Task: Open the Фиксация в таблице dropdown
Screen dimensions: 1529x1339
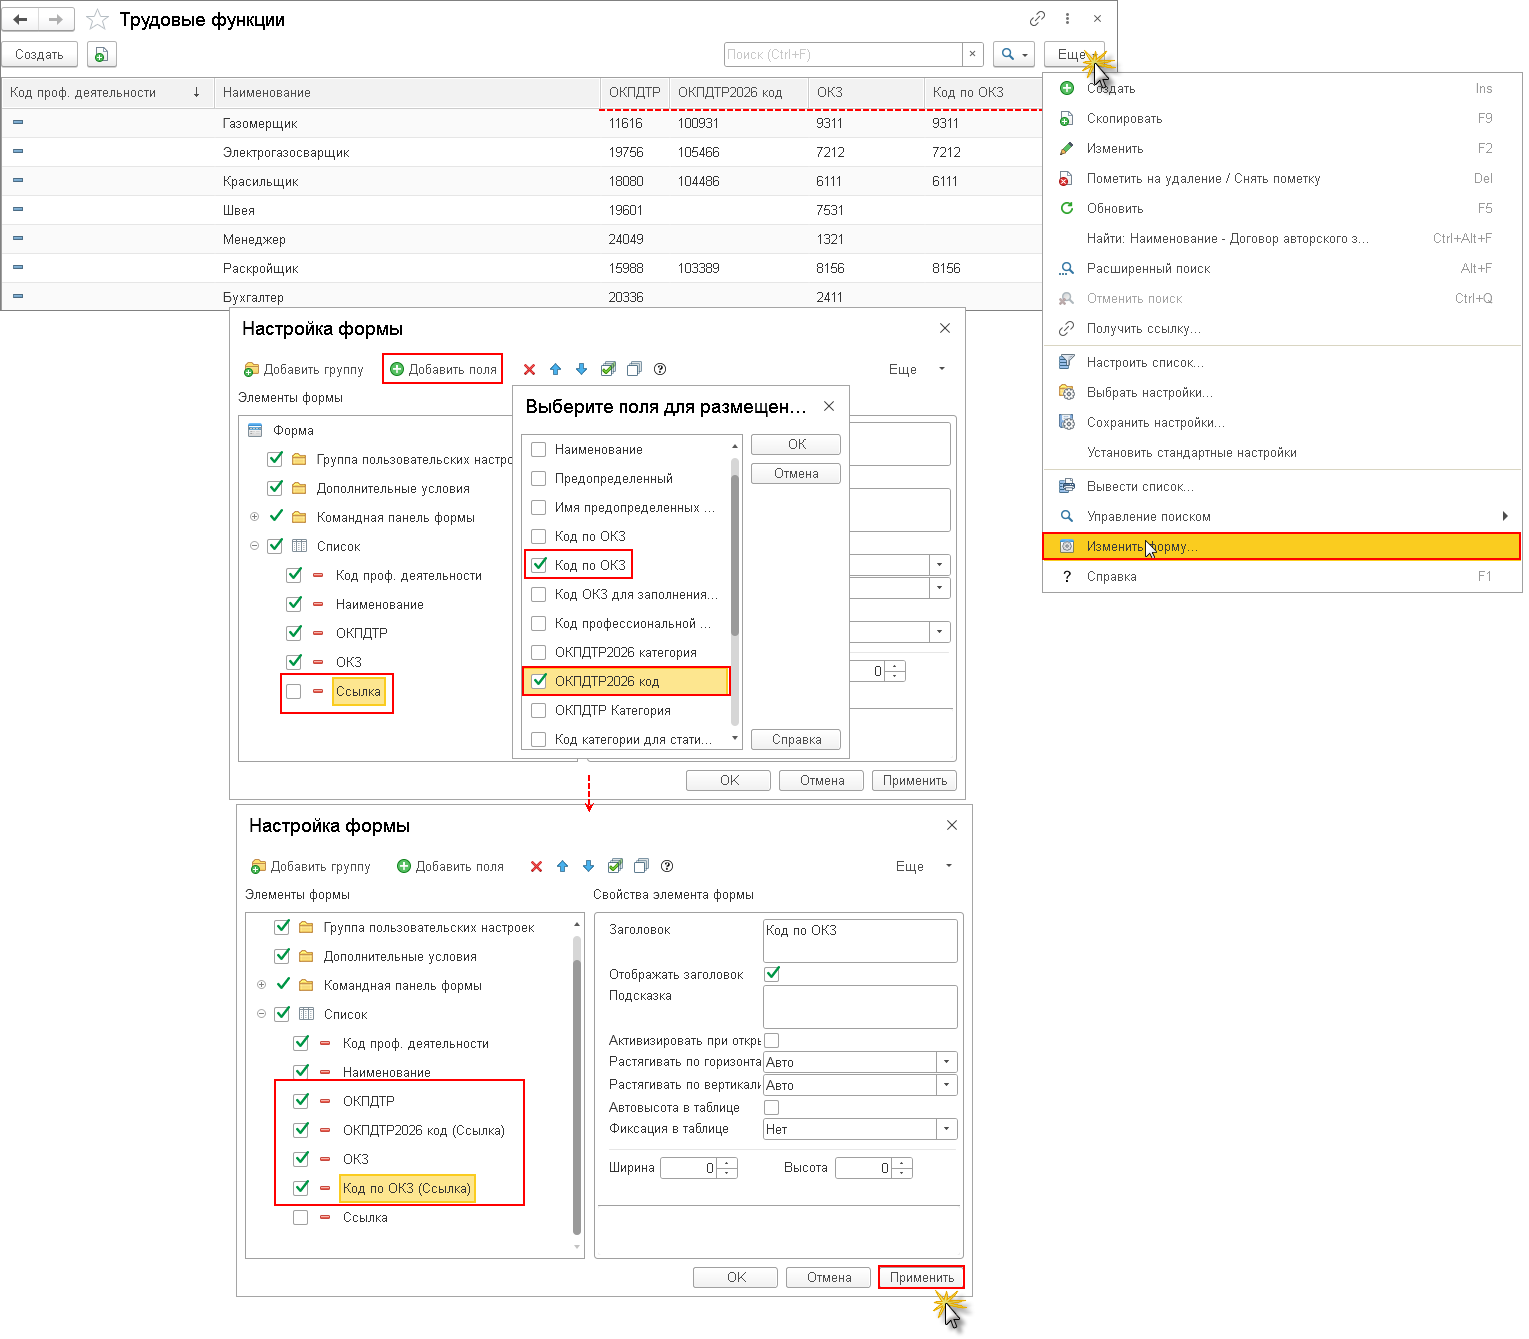Action: point(946,1129)
